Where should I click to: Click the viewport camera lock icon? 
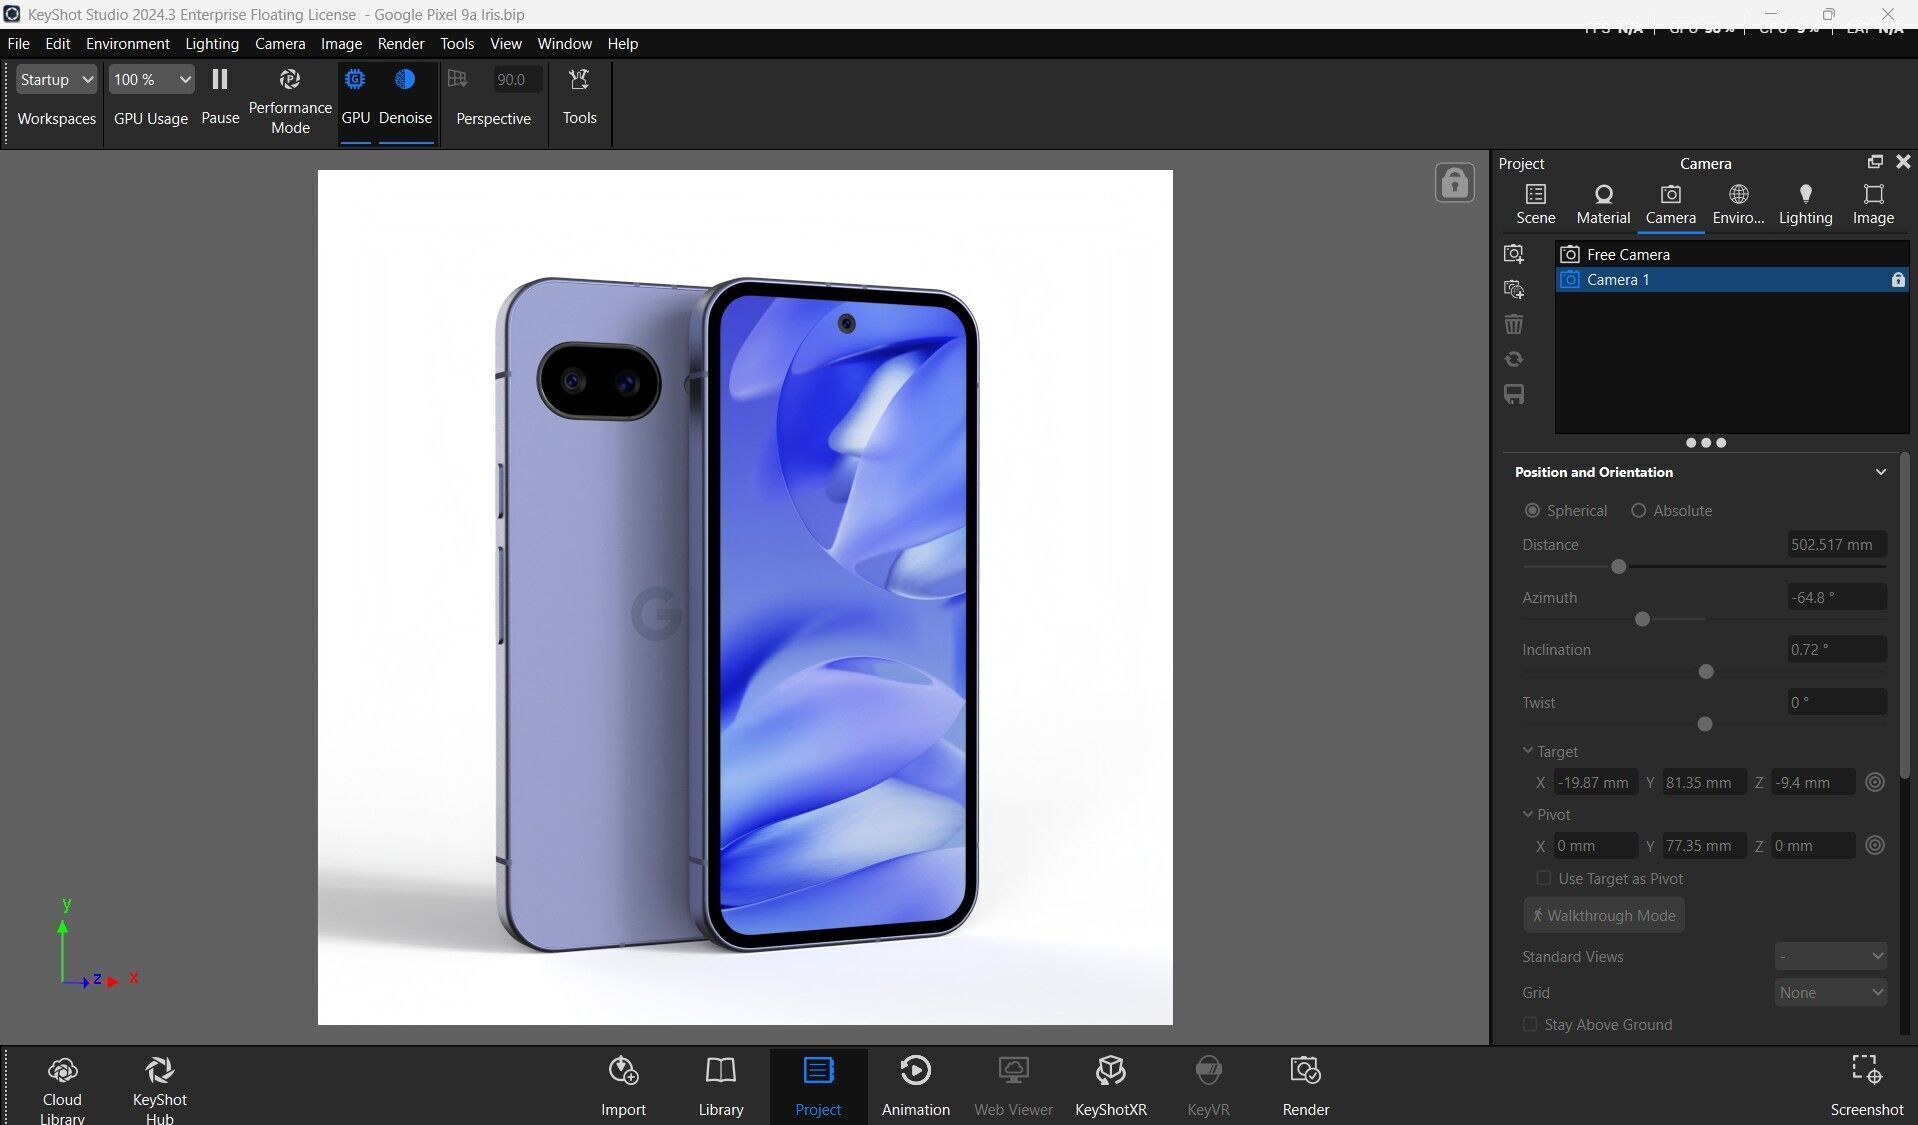[1454, 183]
